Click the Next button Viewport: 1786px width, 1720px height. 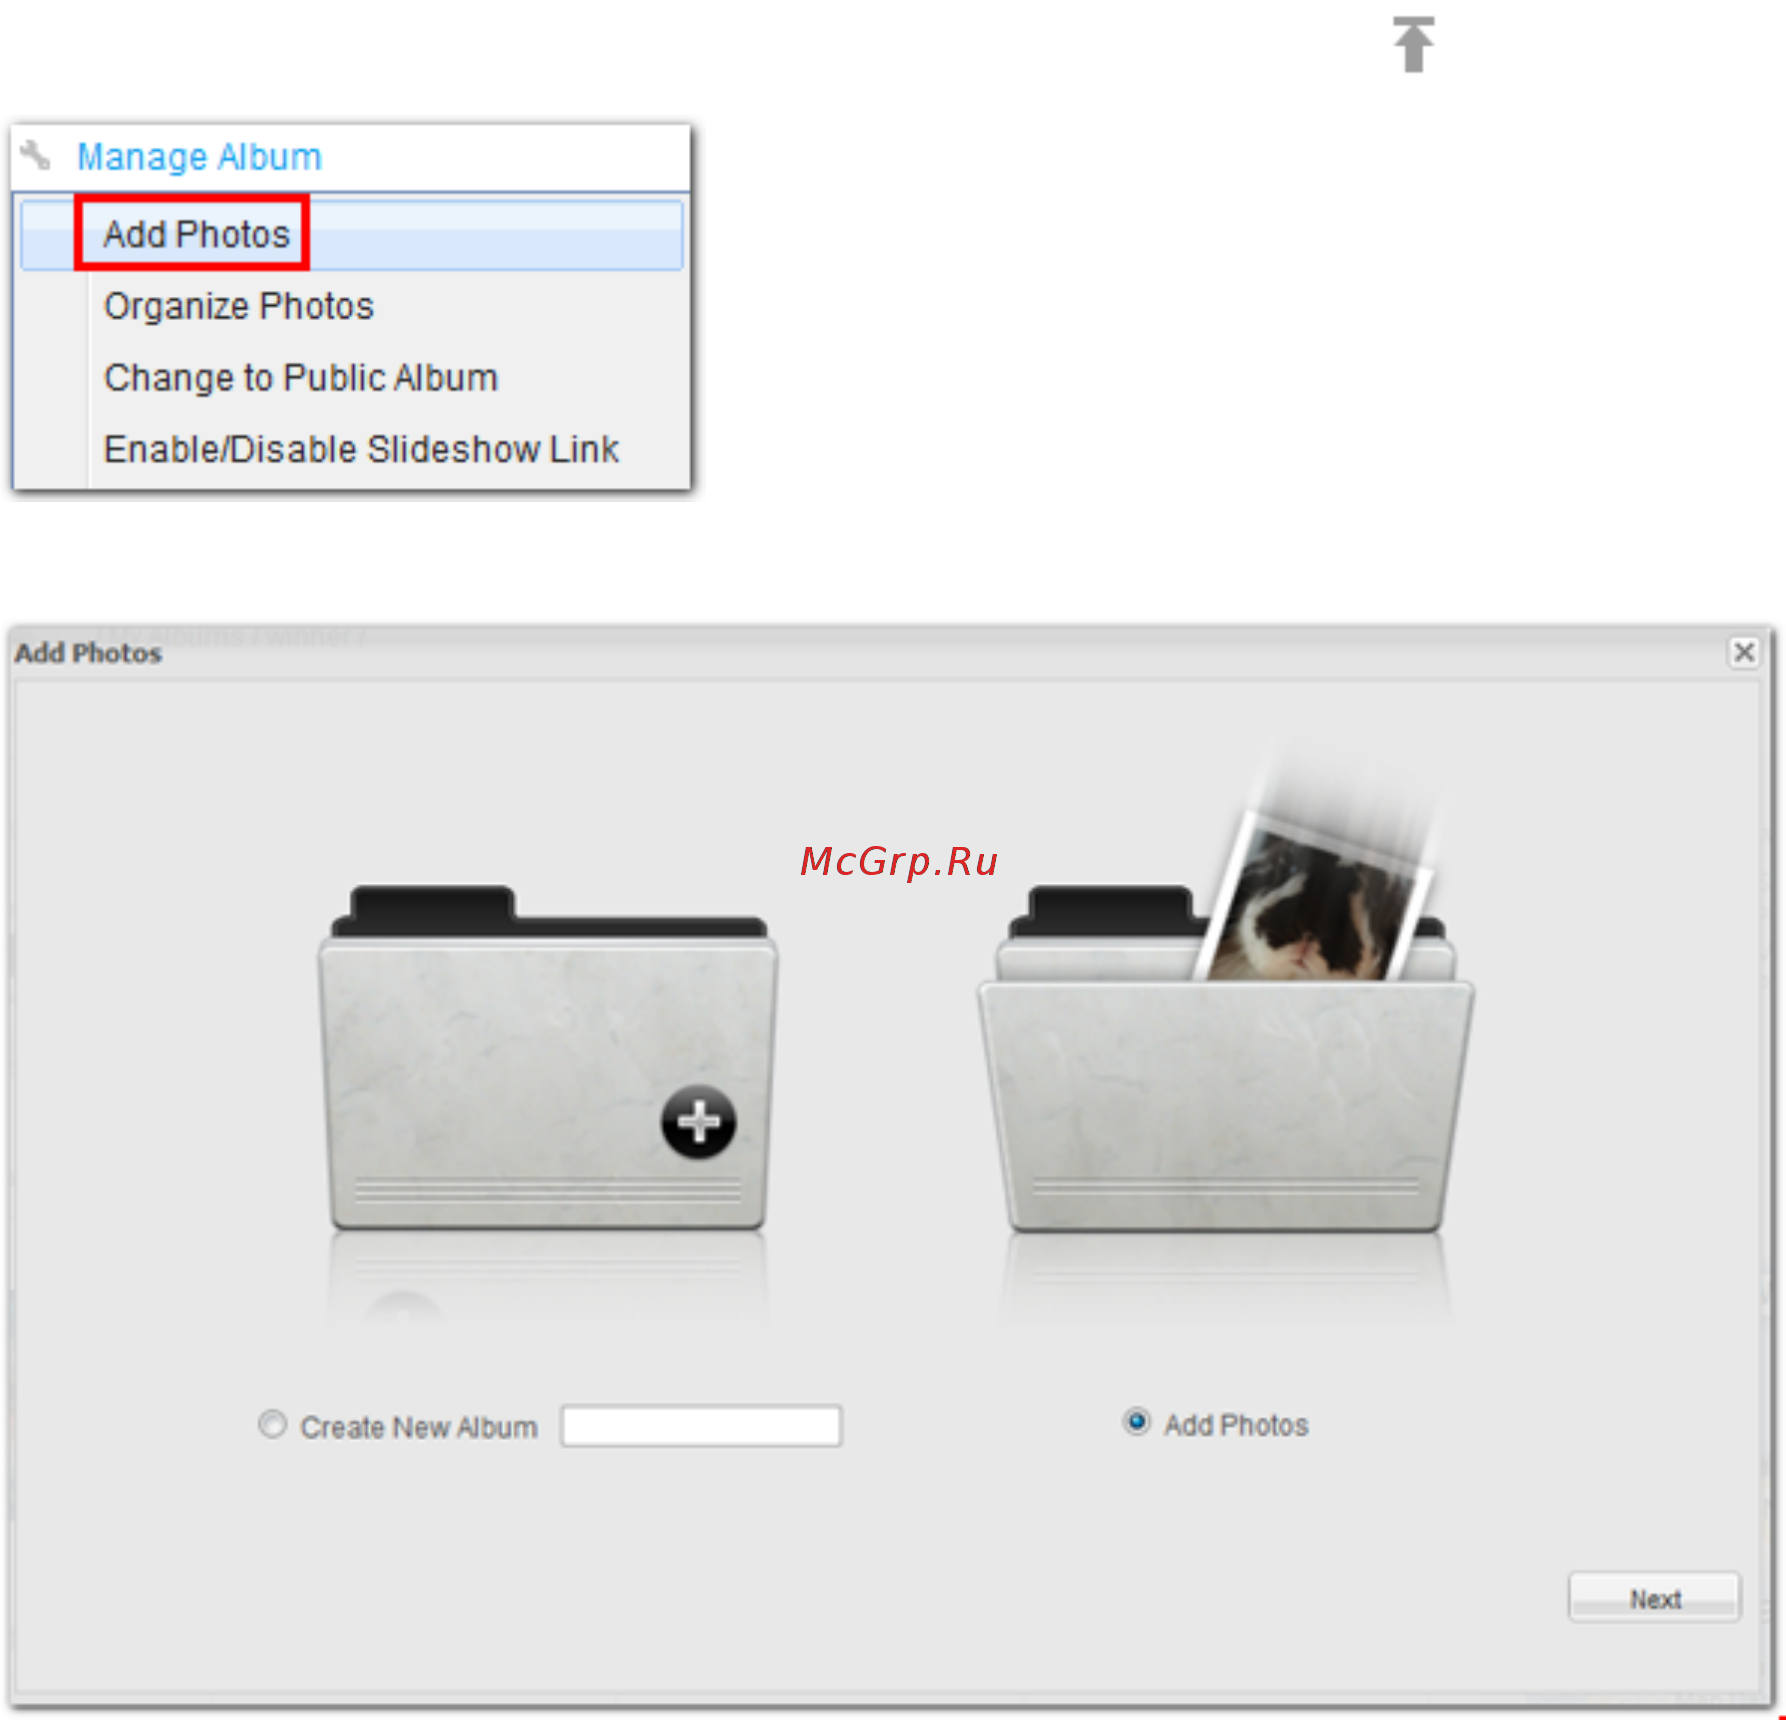1654,1598
